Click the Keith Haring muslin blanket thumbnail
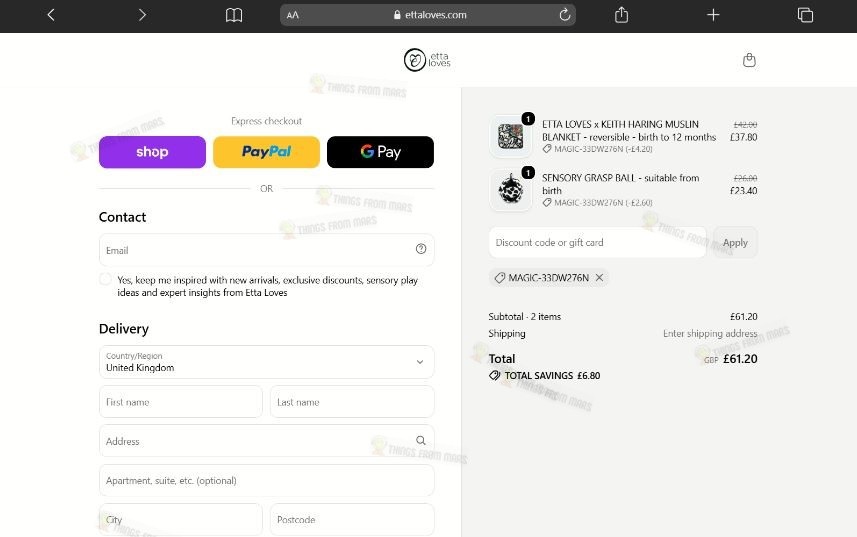Screen dimensions: 857x537 tap(510, 137)
